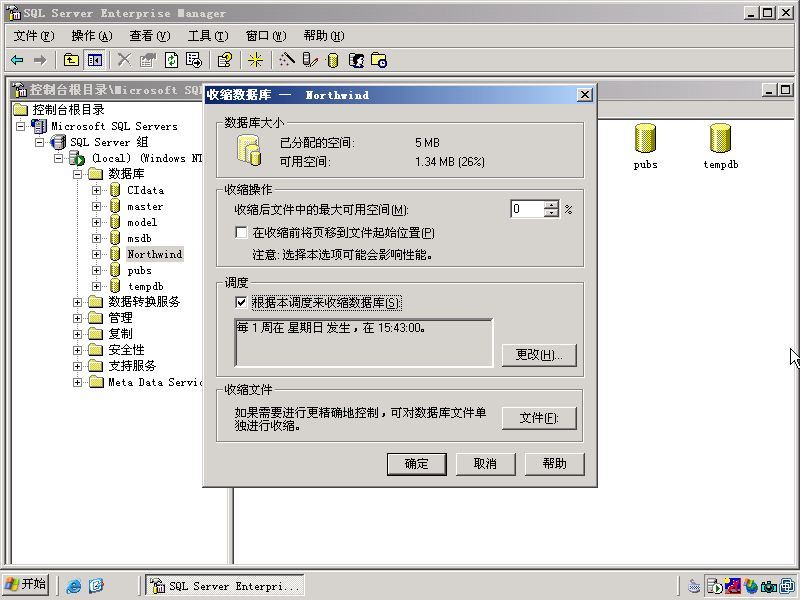Expand the CIdata database node
This screenshot has height=600, width=800.
pos(96,190)
